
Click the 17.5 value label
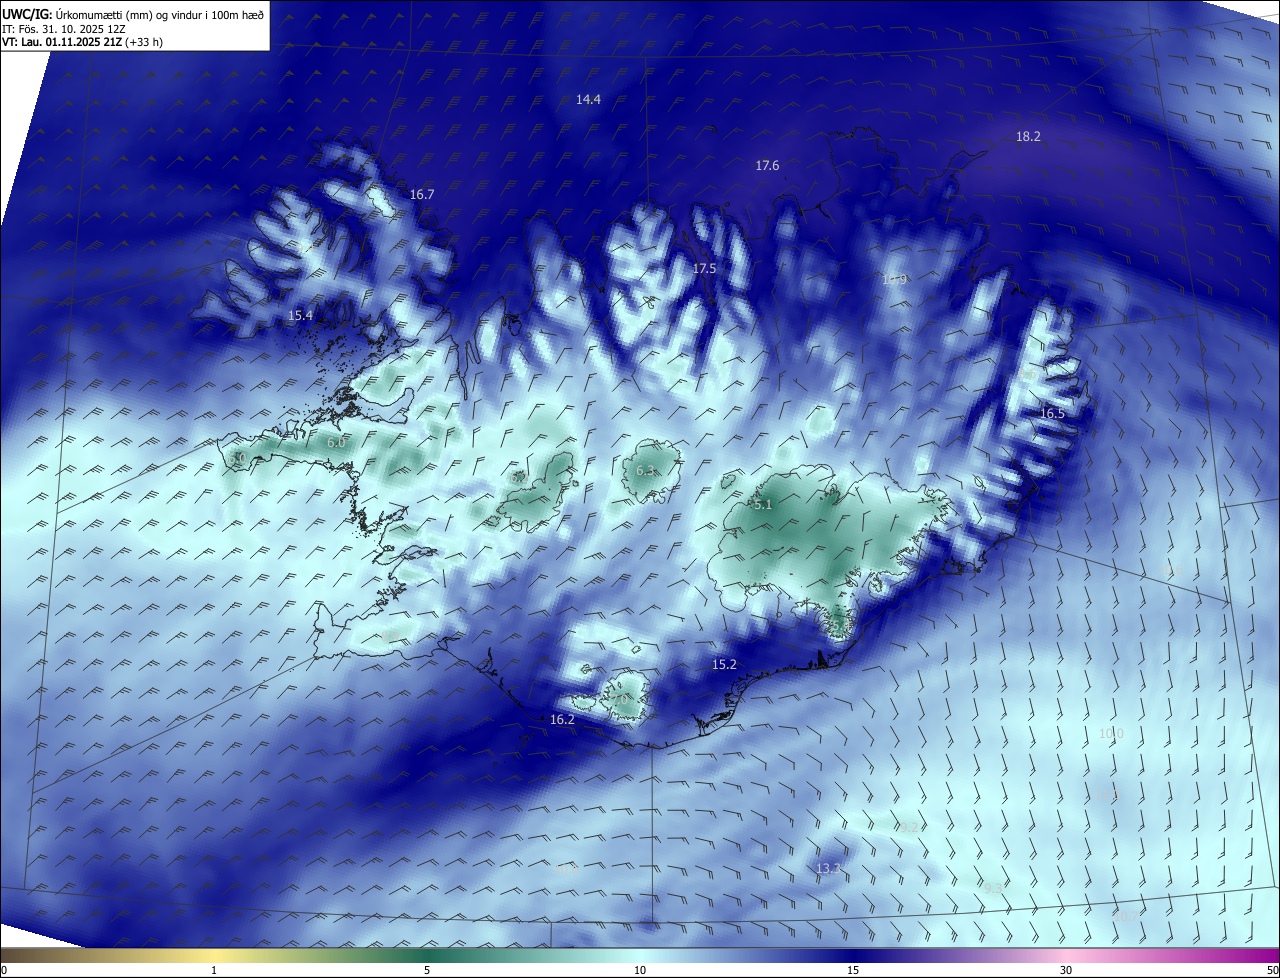click(704, 268)
